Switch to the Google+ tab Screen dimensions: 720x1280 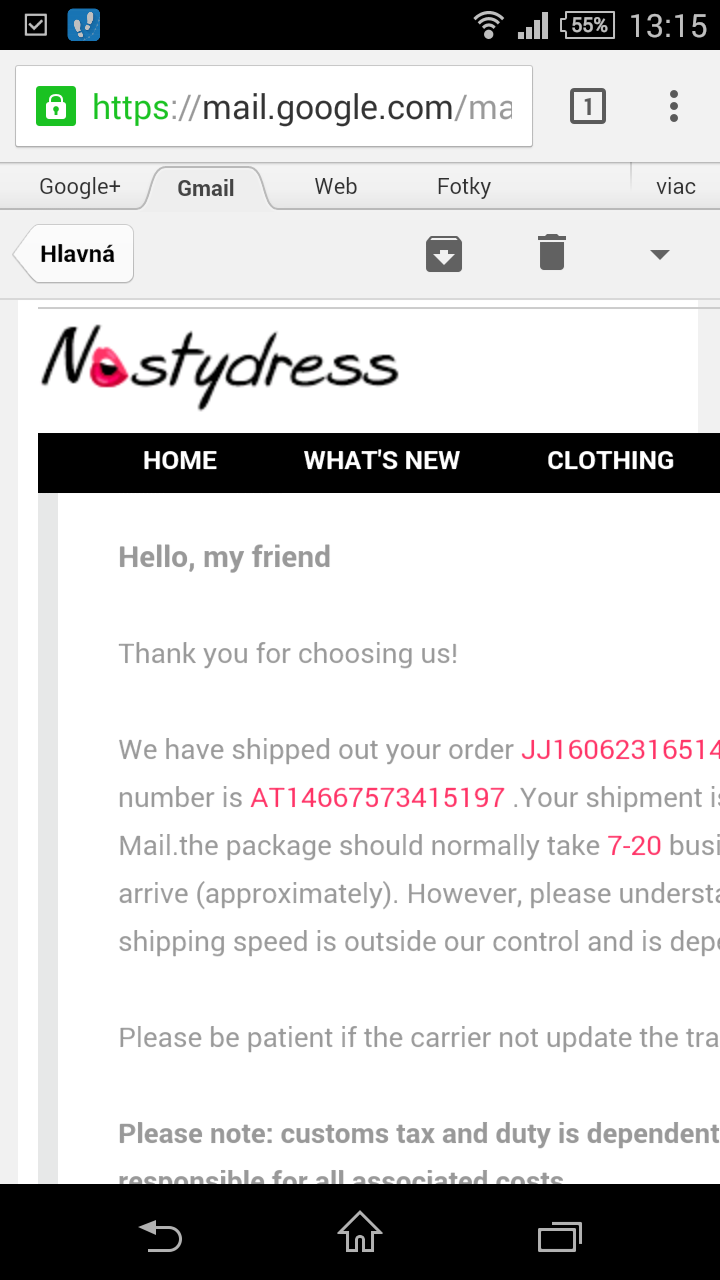(x=80, y=186)
